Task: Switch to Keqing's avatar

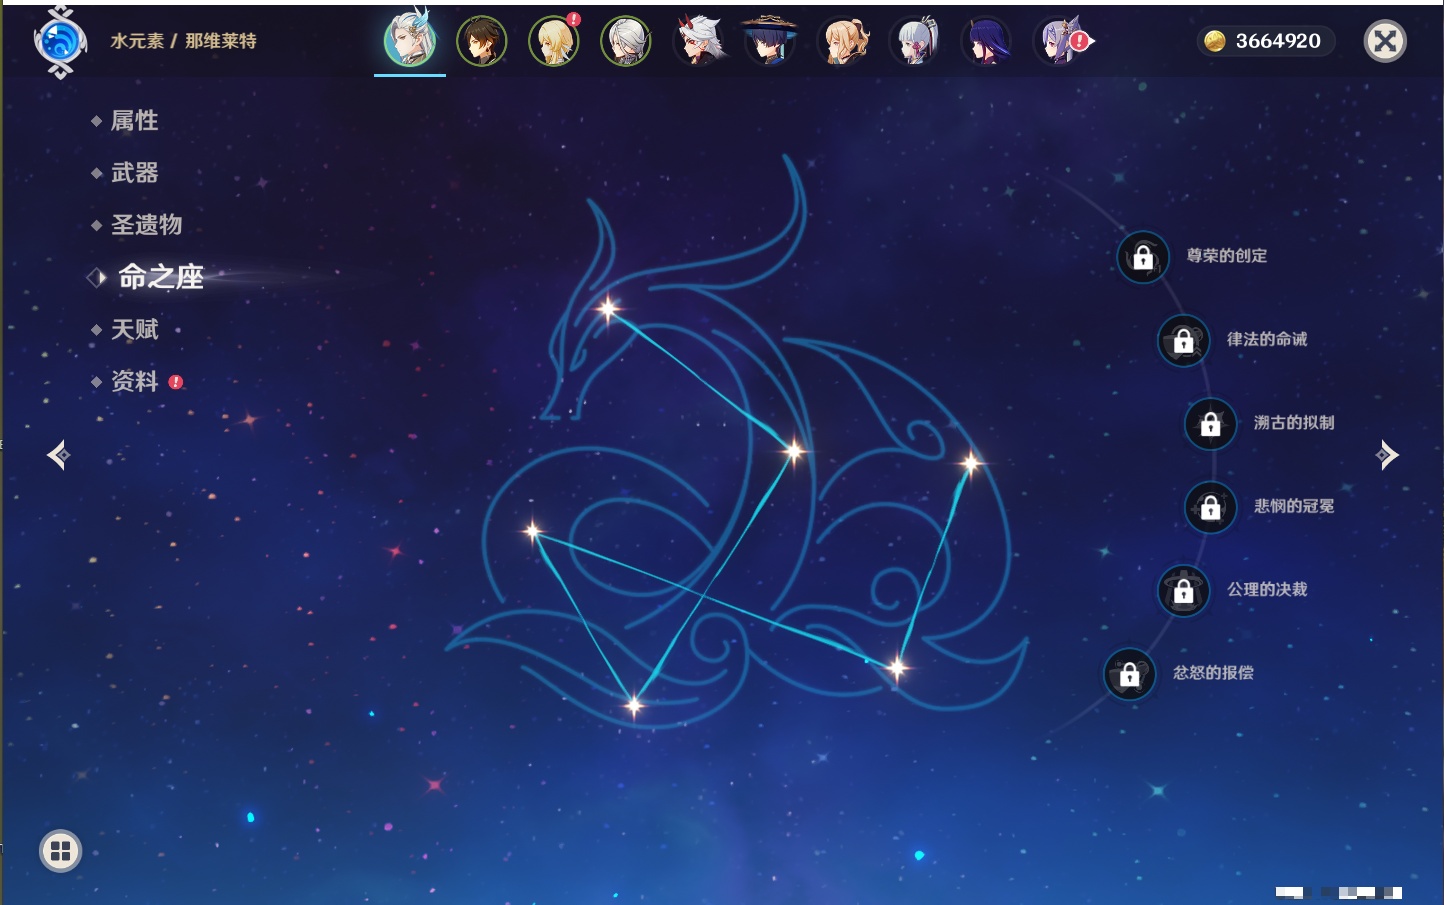Action: [x=1058, y=41]
